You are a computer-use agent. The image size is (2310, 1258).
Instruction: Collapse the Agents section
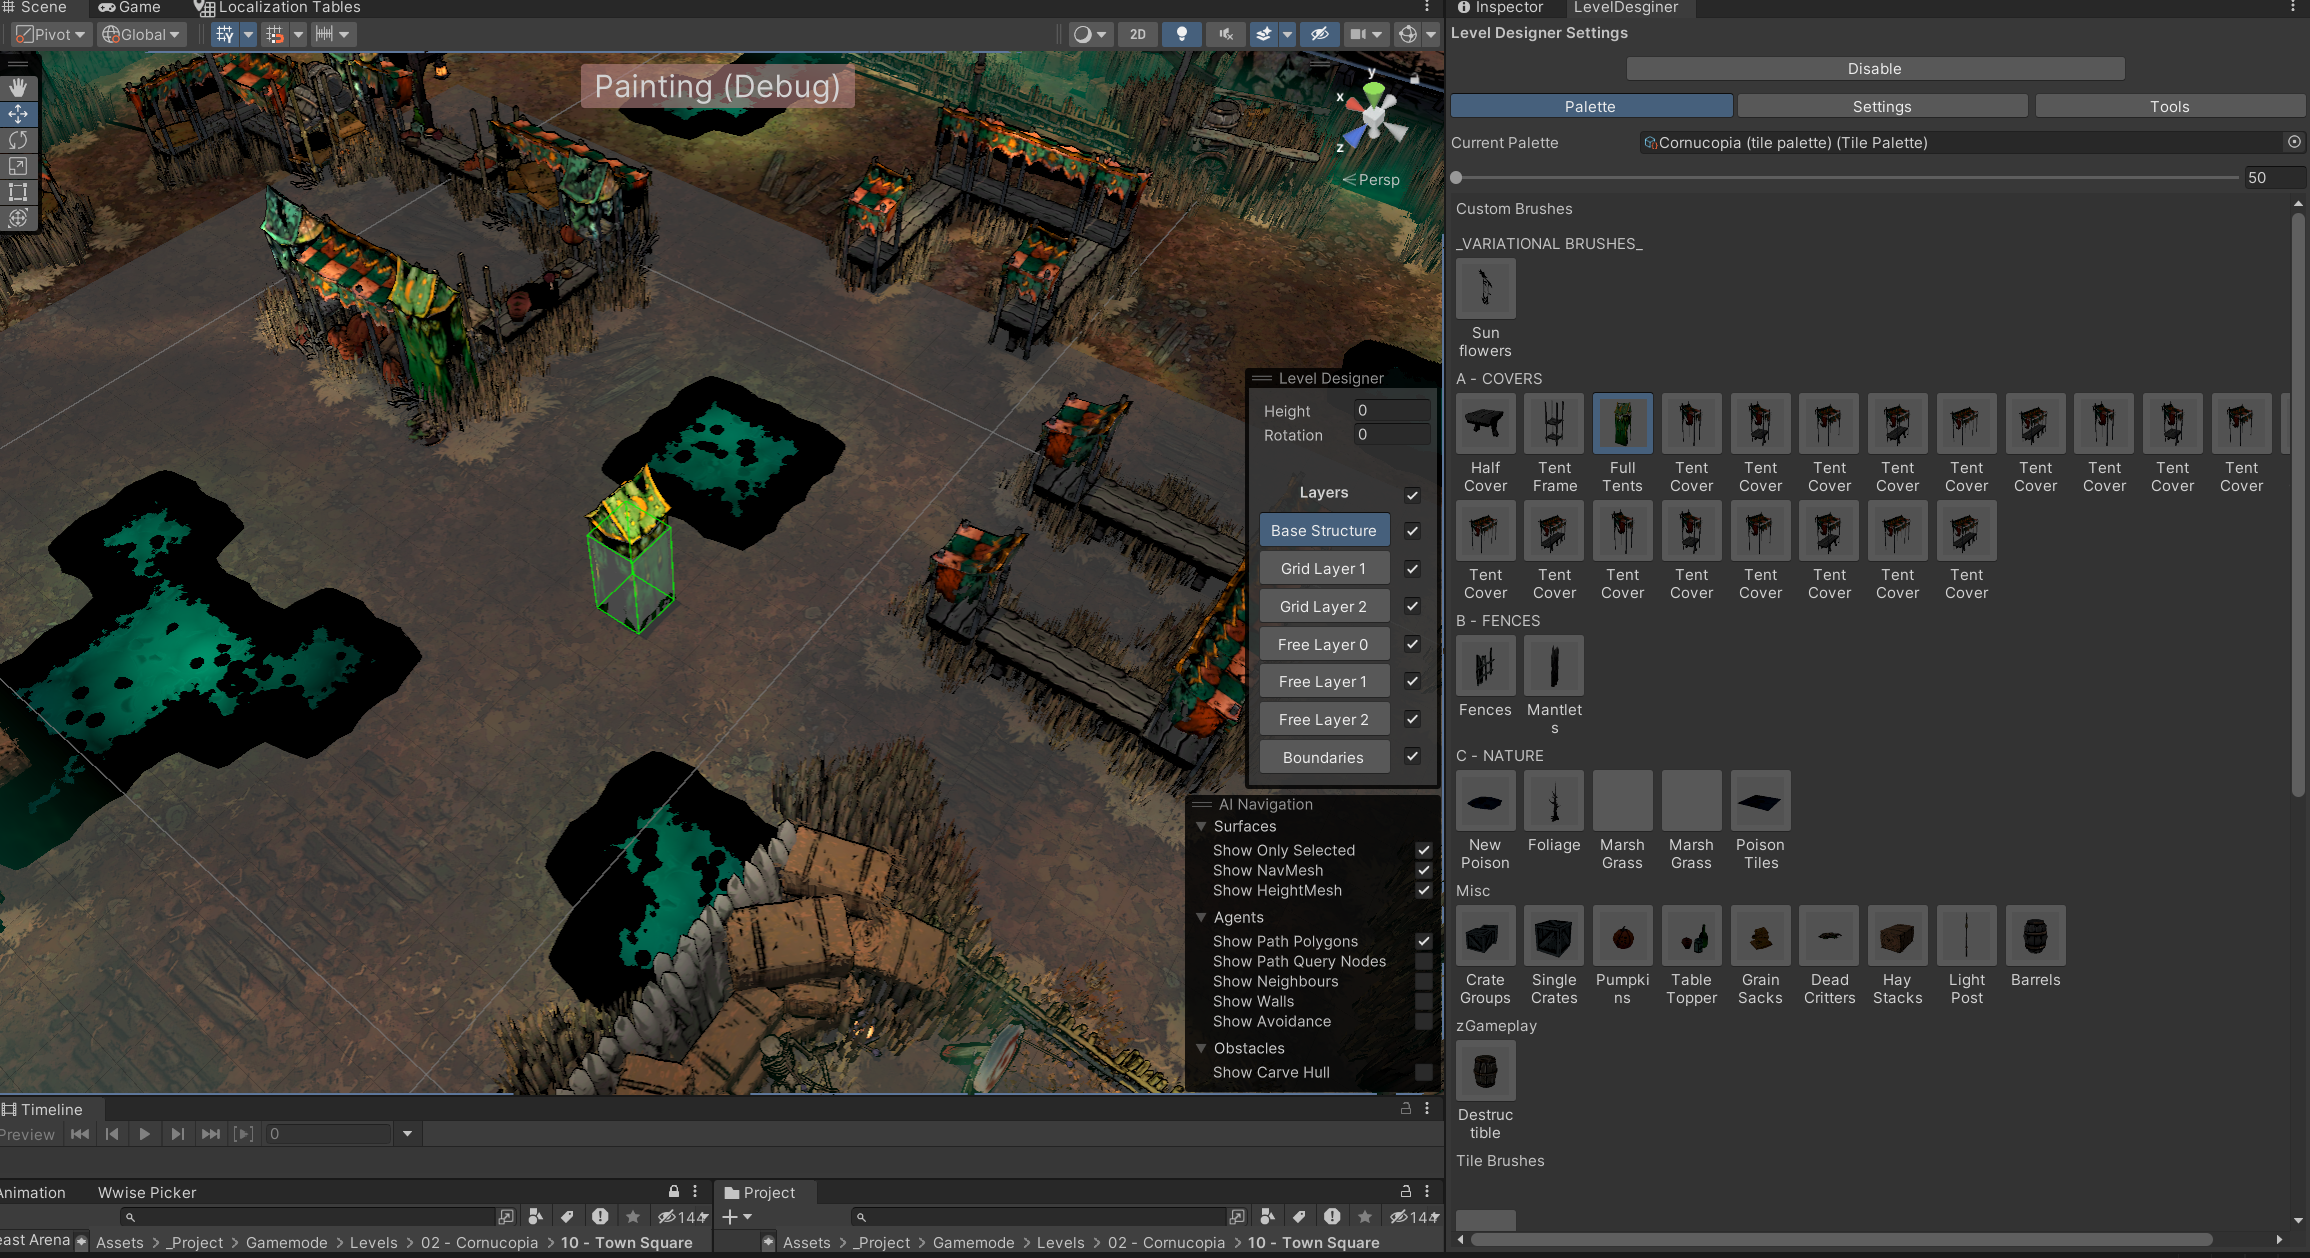point(1201,917)
